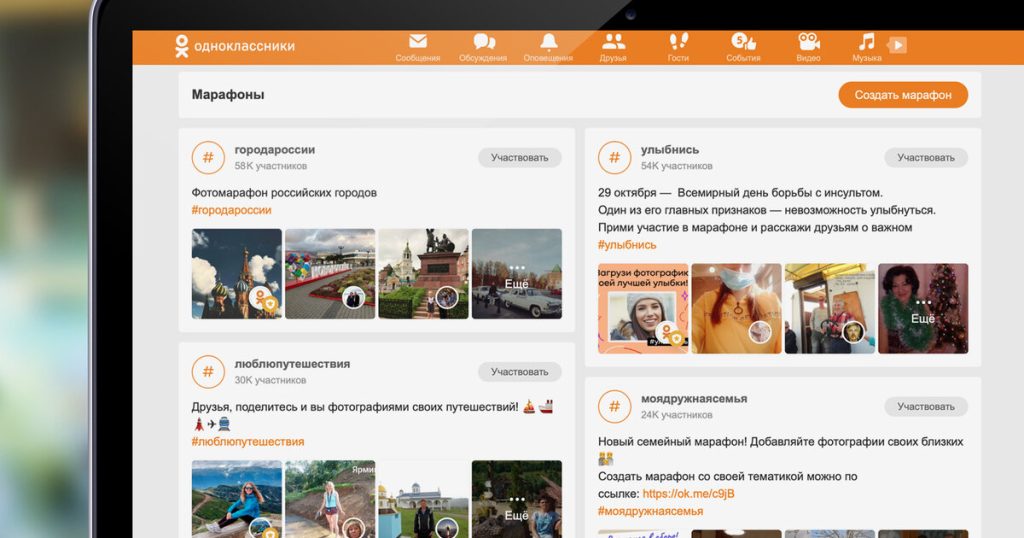Click Участвовать for моядружнаясемья

[x=926, y=406]
